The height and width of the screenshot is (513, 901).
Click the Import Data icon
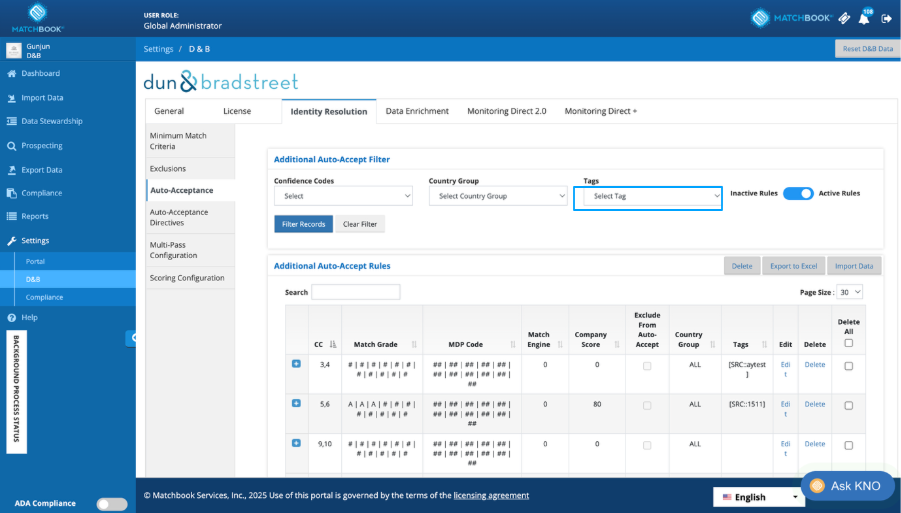click(11, 98)
